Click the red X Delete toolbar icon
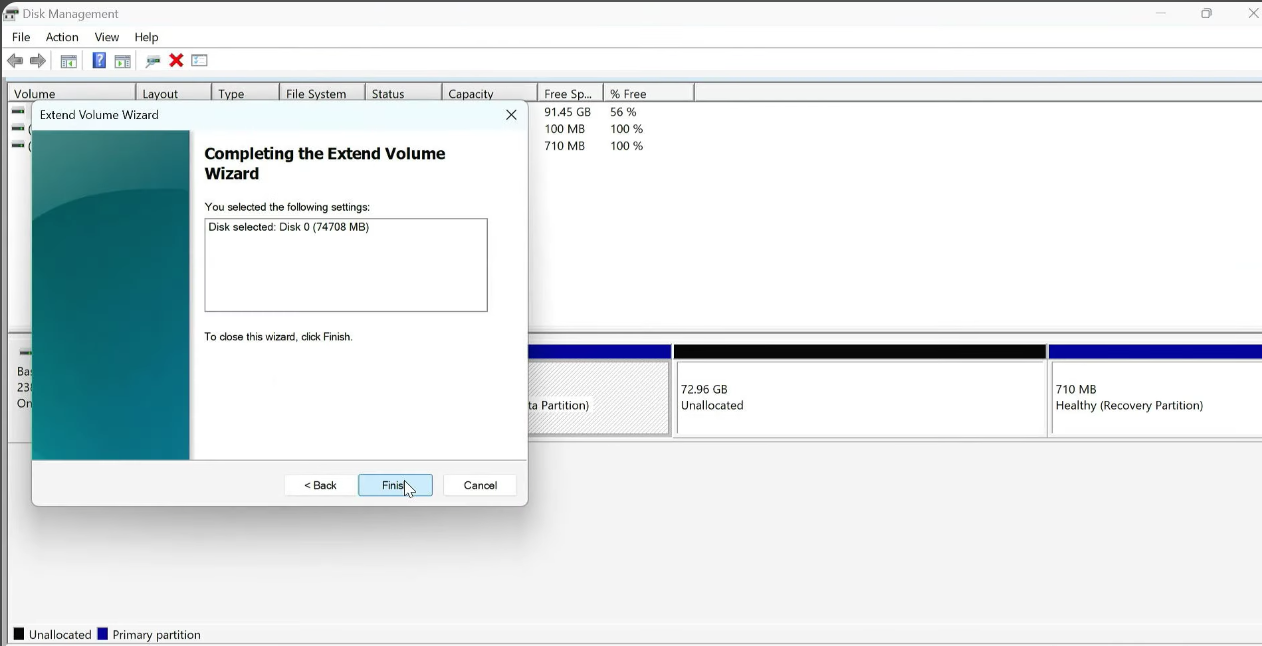 176,61
